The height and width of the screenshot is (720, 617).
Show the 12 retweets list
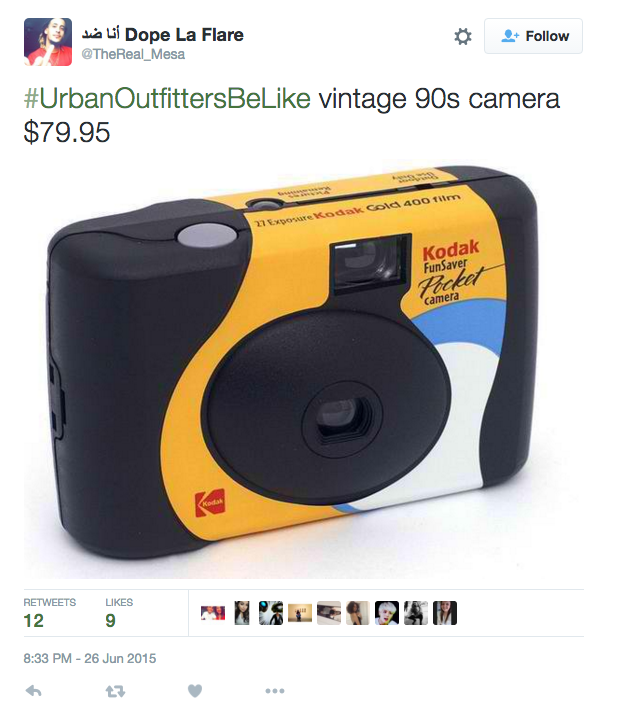[50, 613]
